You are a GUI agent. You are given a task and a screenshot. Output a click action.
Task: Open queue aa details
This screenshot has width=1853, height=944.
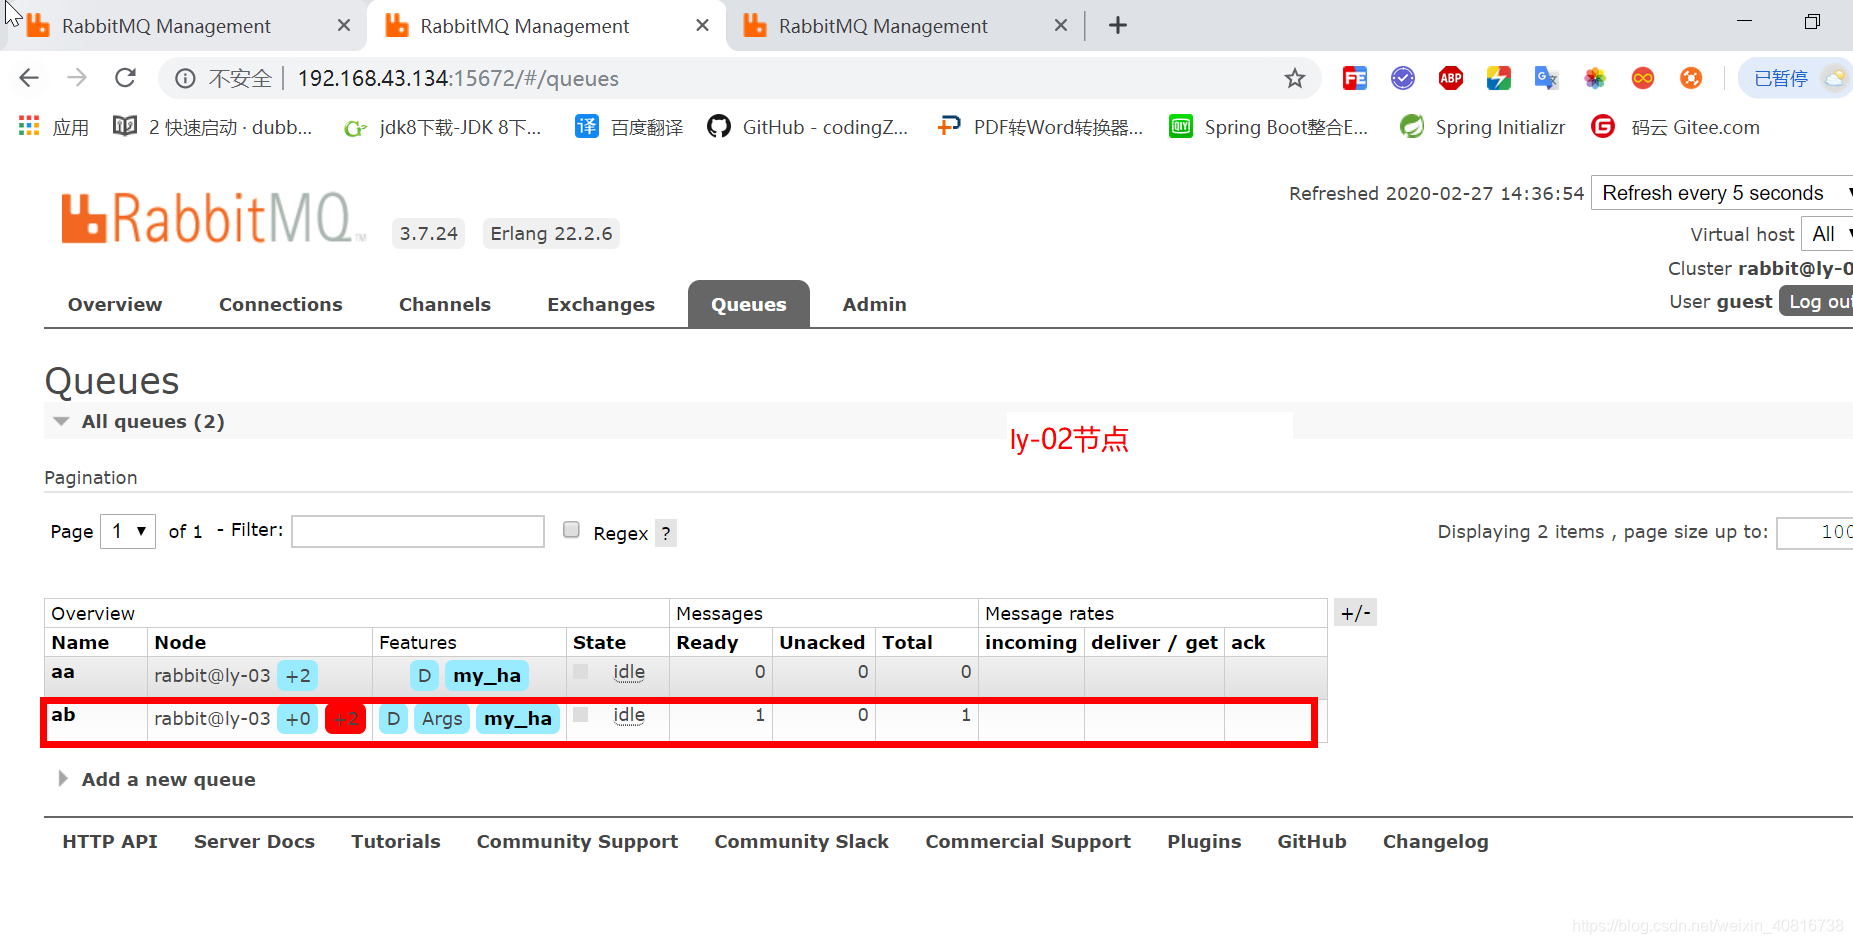click(x=63, y=672)
